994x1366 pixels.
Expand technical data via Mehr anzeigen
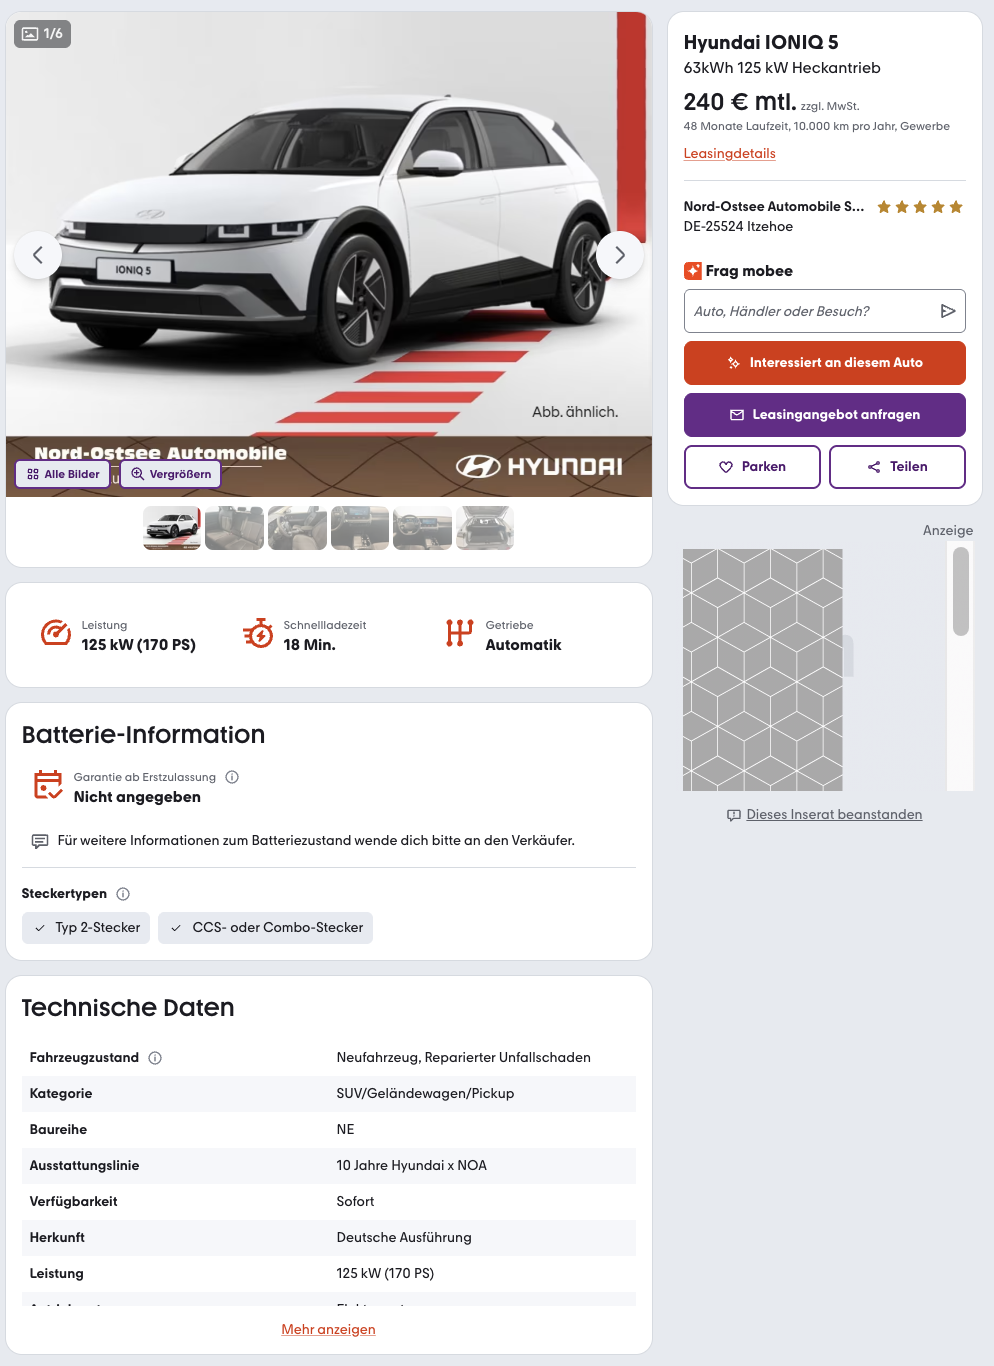pos(328,1329)
